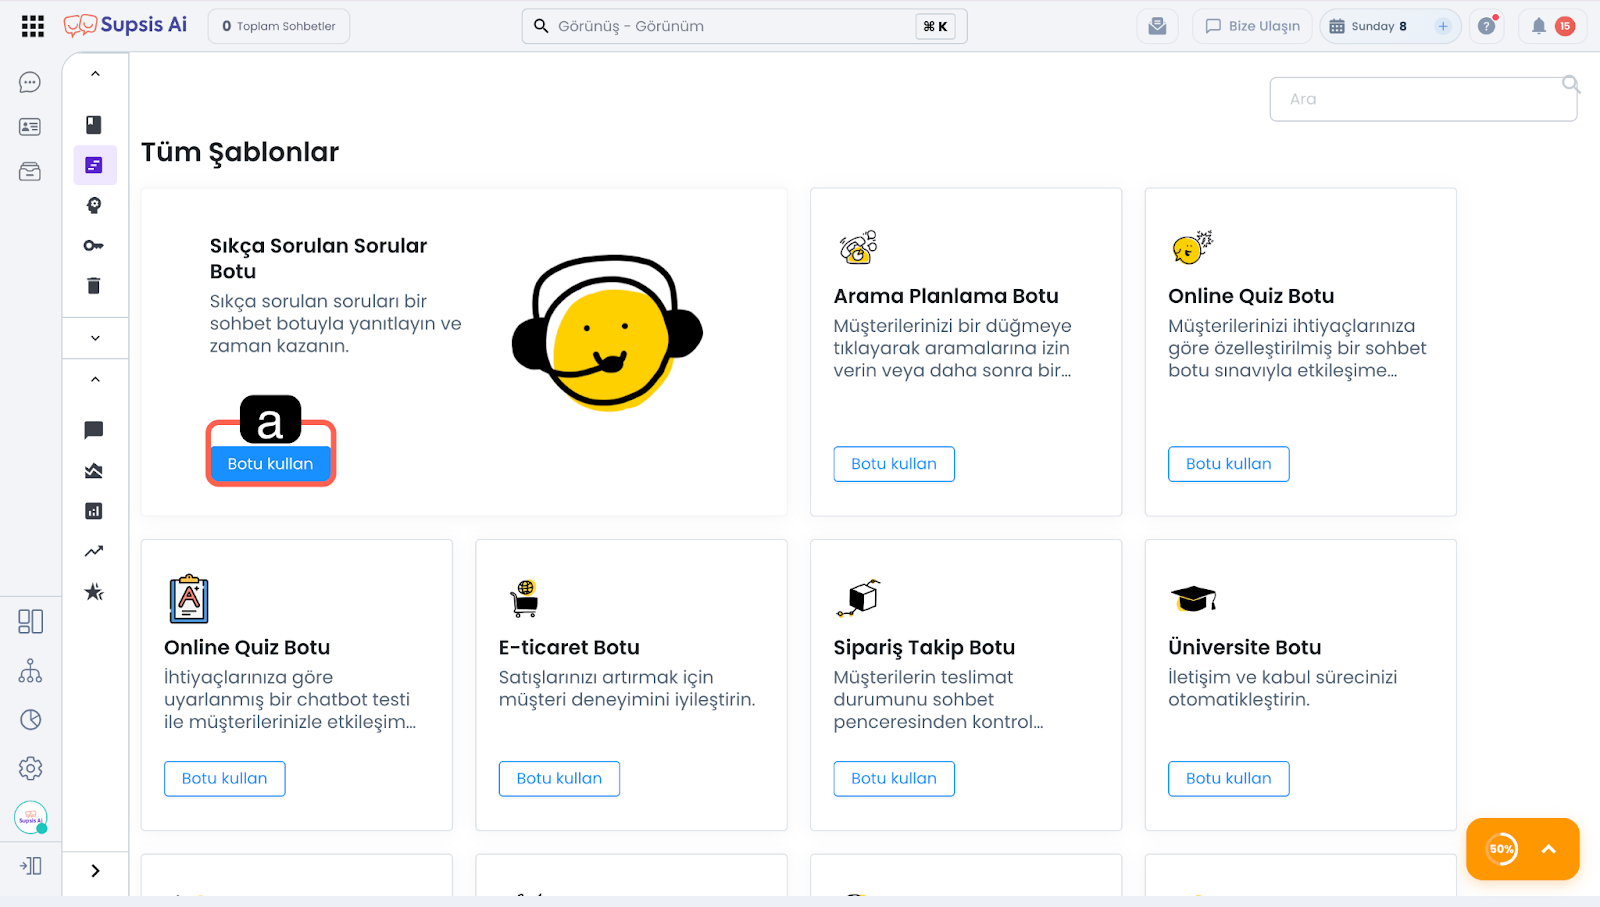
Task: Click Botu kullan for E-ticaret Botu
Action: pyautogui.click(x=559, y=779)
